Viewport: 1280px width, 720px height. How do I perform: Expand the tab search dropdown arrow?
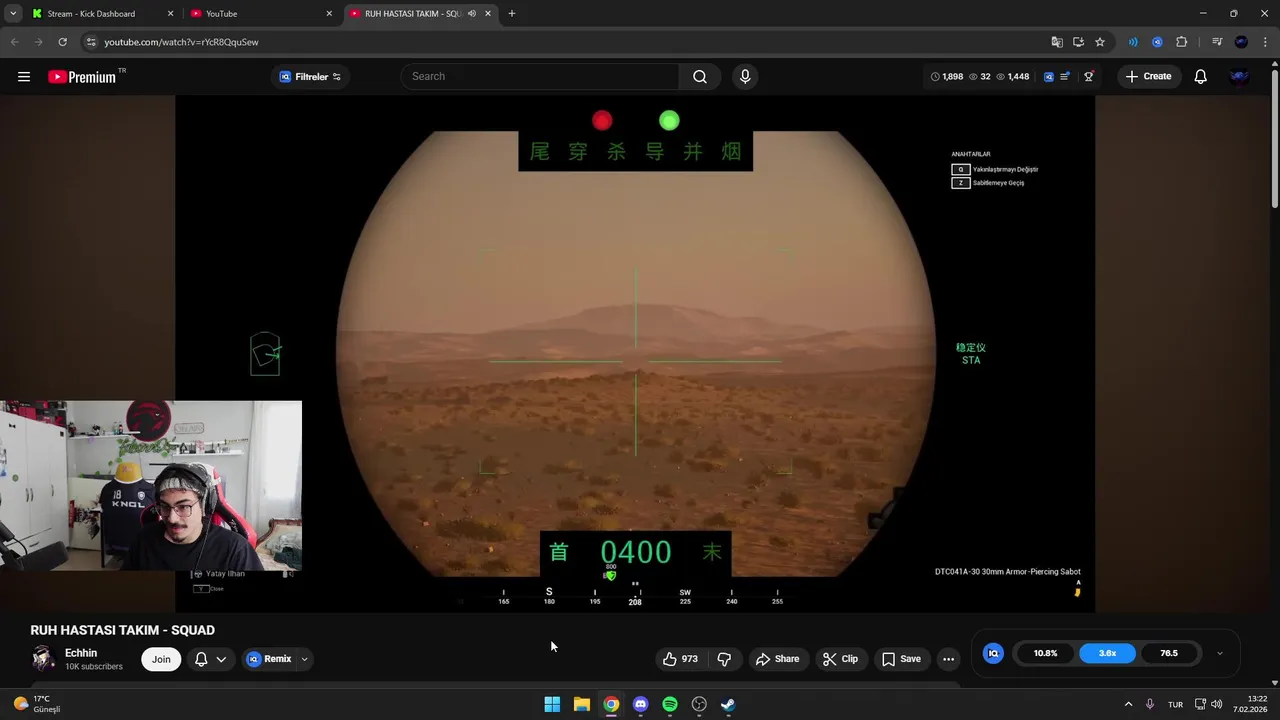coord(13,14)
